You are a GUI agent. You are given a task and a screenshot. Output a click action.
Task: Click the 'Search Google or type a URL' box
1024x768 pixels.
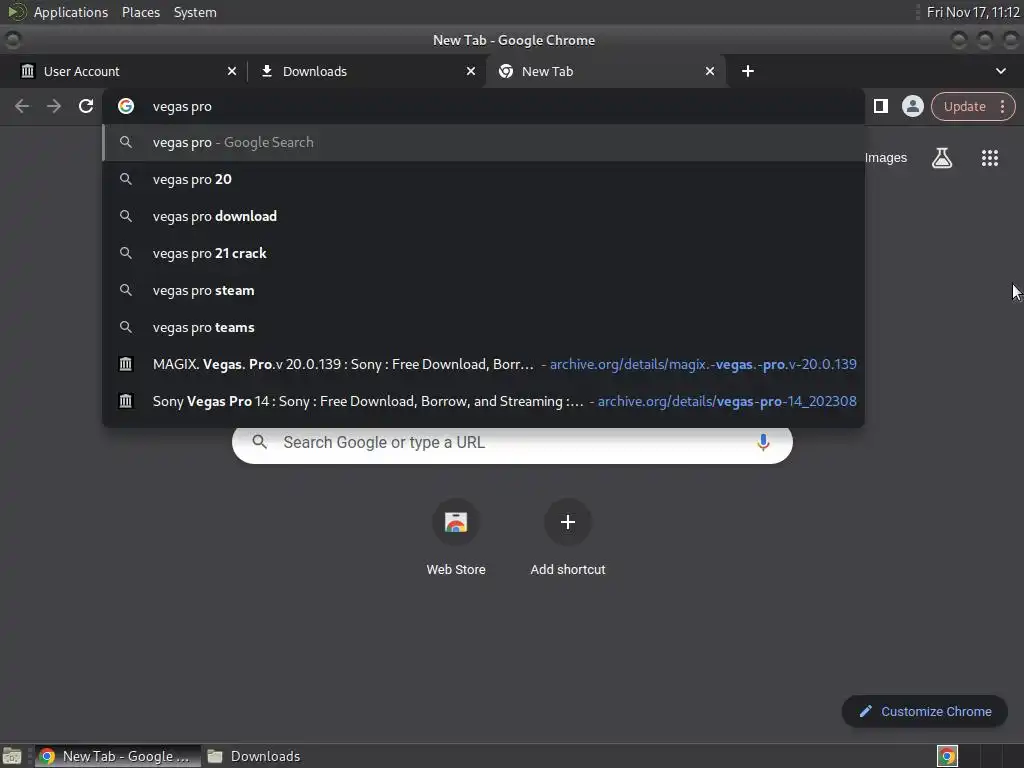512,442
